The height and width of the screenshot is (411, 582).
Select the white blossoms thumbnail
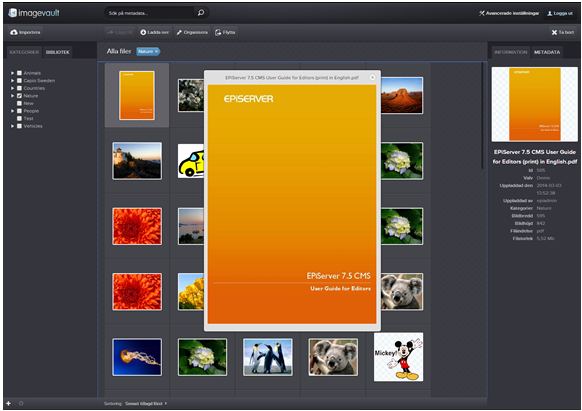(x=191, y=95)
